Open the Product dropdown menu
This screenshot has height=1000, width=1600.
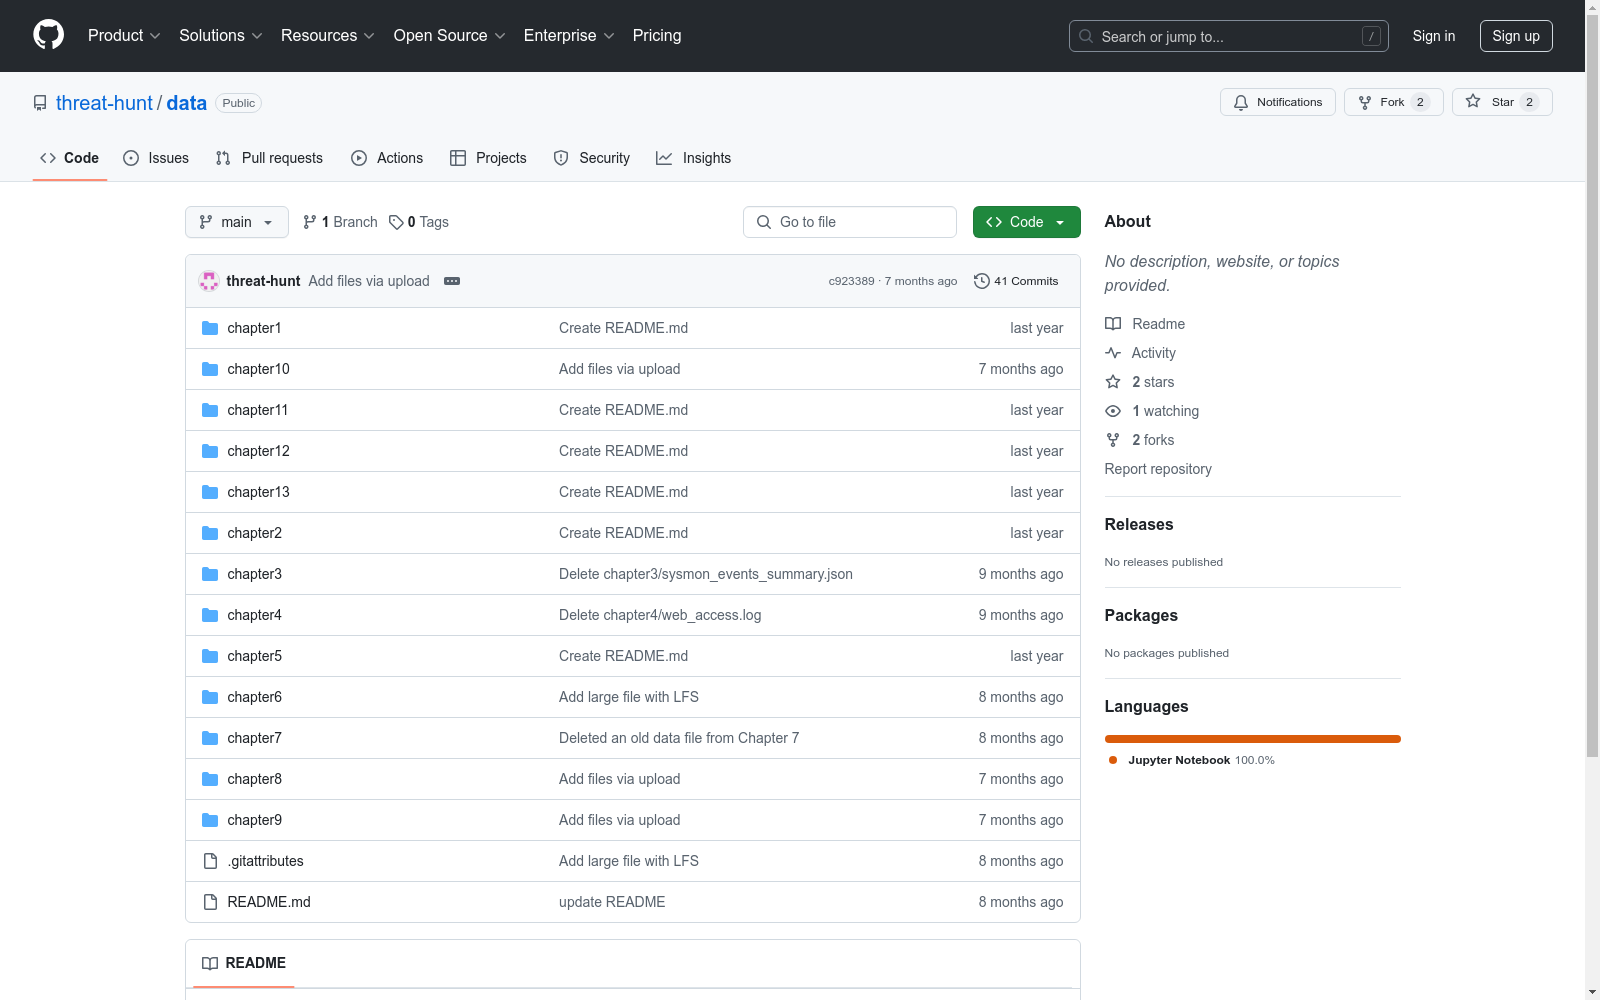coord(124,36)
